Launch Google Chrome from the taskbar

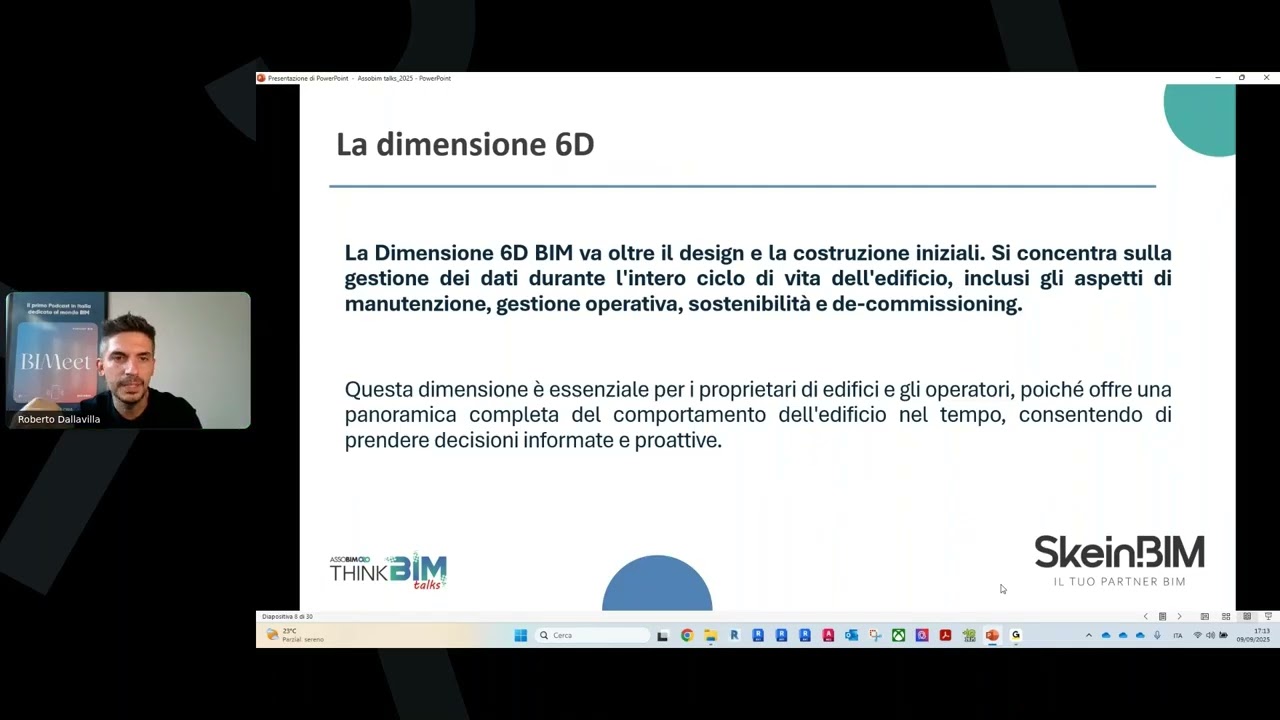(x=687, y=635)
